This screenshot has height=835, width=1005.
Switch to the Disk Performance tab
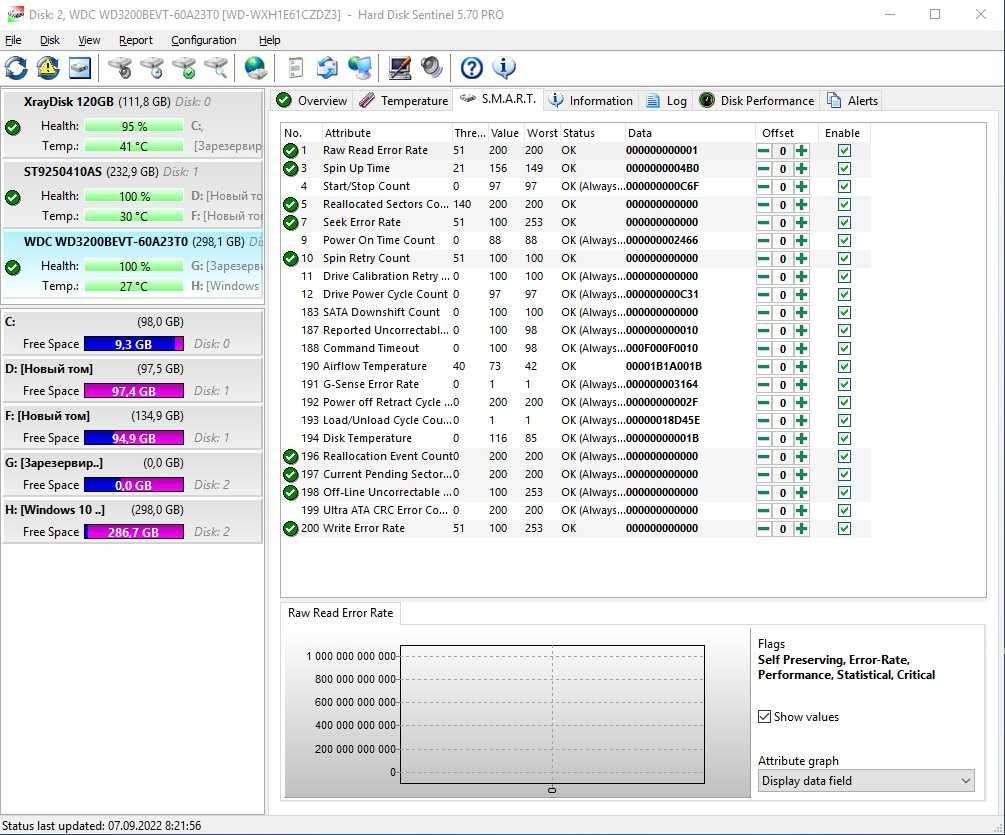pyautogui.click(x=757, y=101)
